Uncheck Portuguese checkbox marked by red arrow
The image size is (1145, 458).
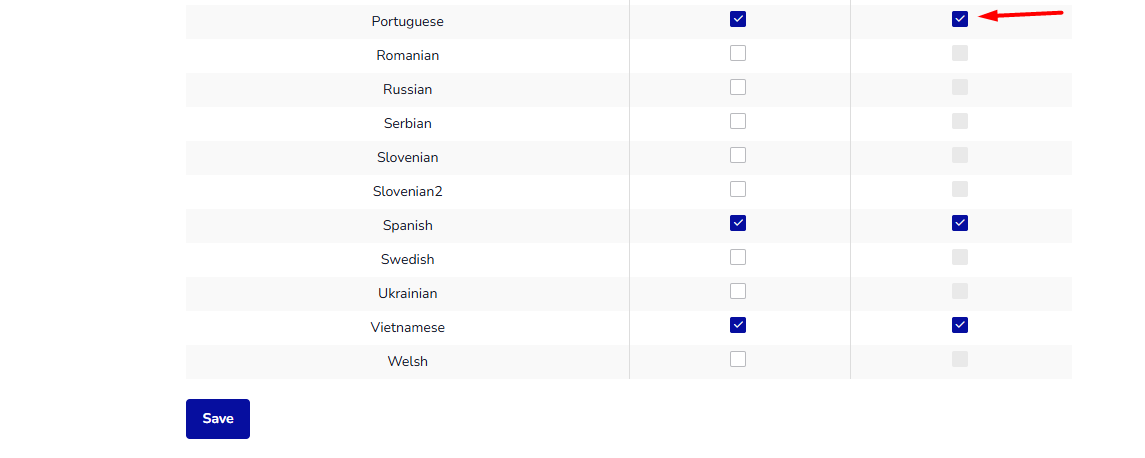click(x=960, y=20)
